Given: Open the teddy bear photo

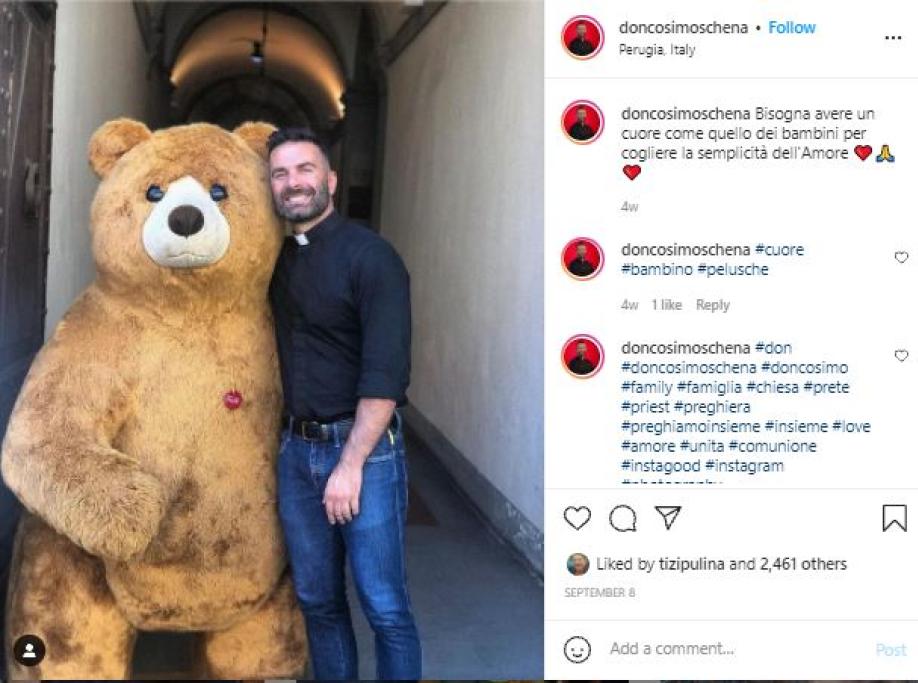Looking at the screenshot, I should pyautogui.click(x=272, y=341).
